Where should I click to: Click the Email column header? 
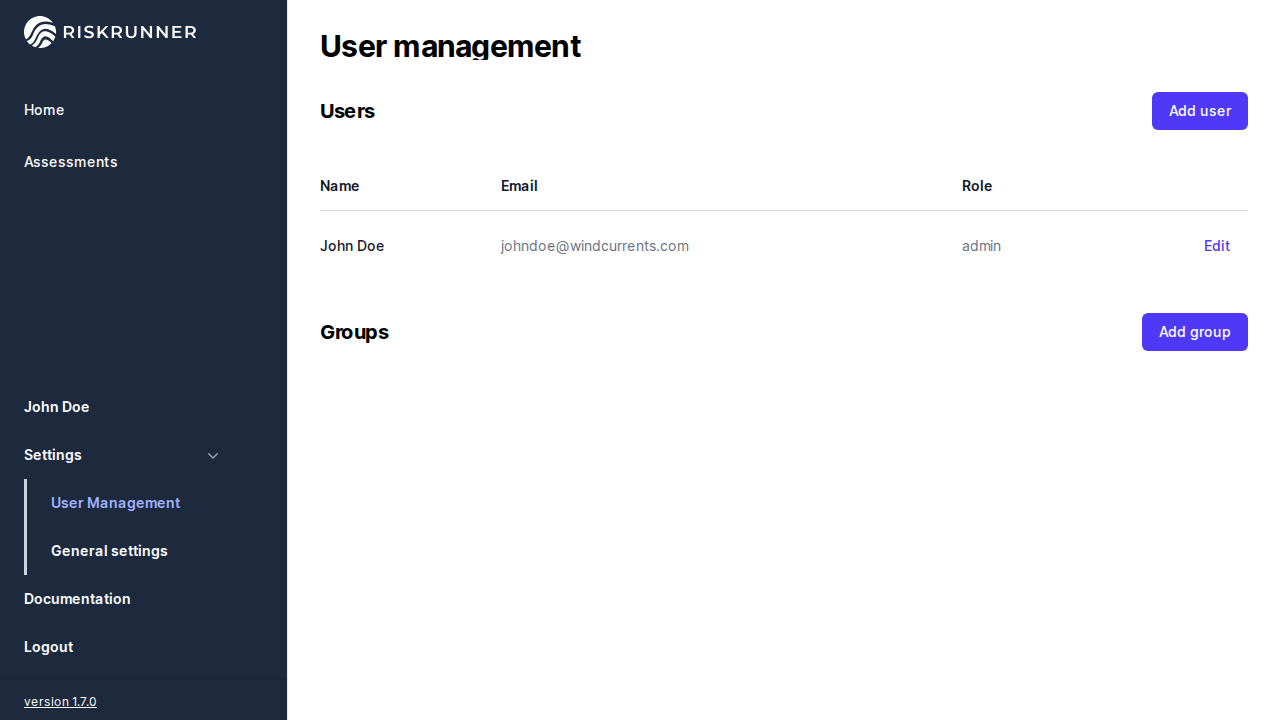519,186
